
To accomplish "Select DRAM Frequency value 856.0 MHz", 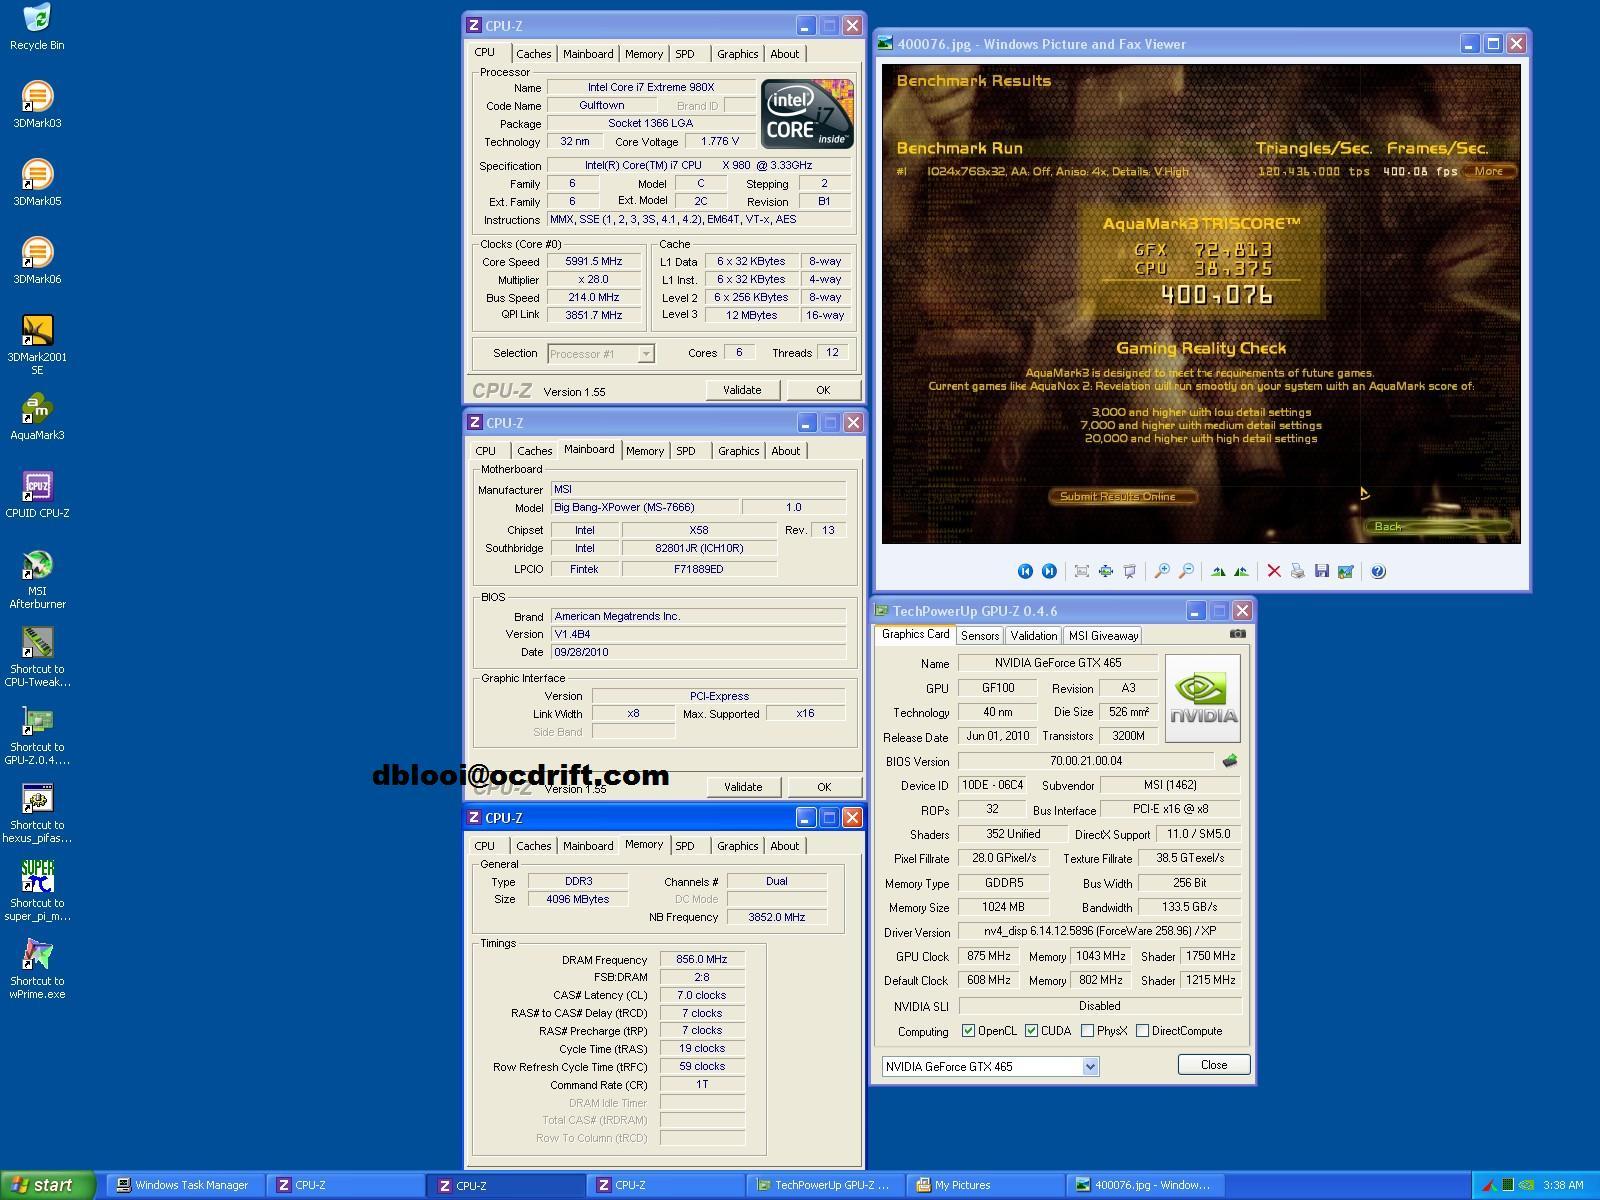I will [702, 959].
